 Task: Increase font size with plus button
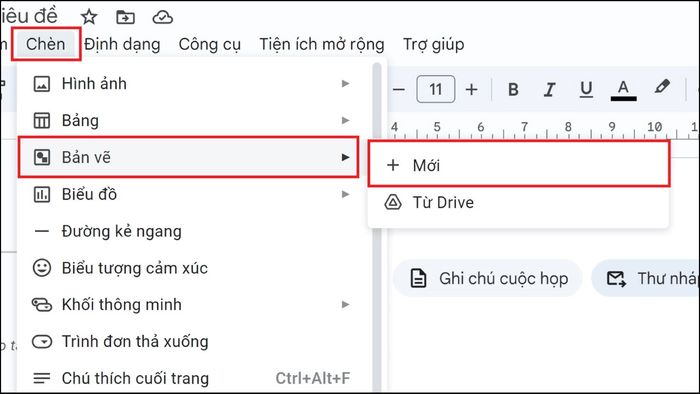tap(471, 89)
